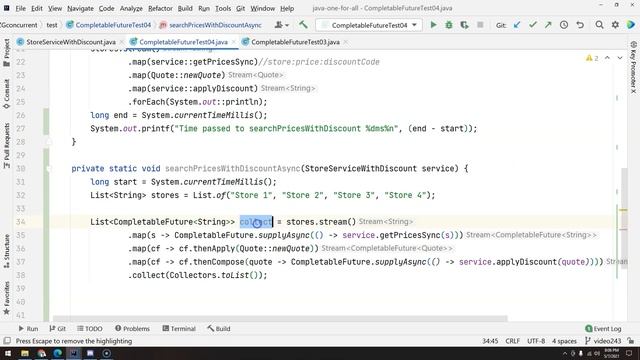
Task: Click the warnings indicator showing 2
Action: click(x=592, y=58)
